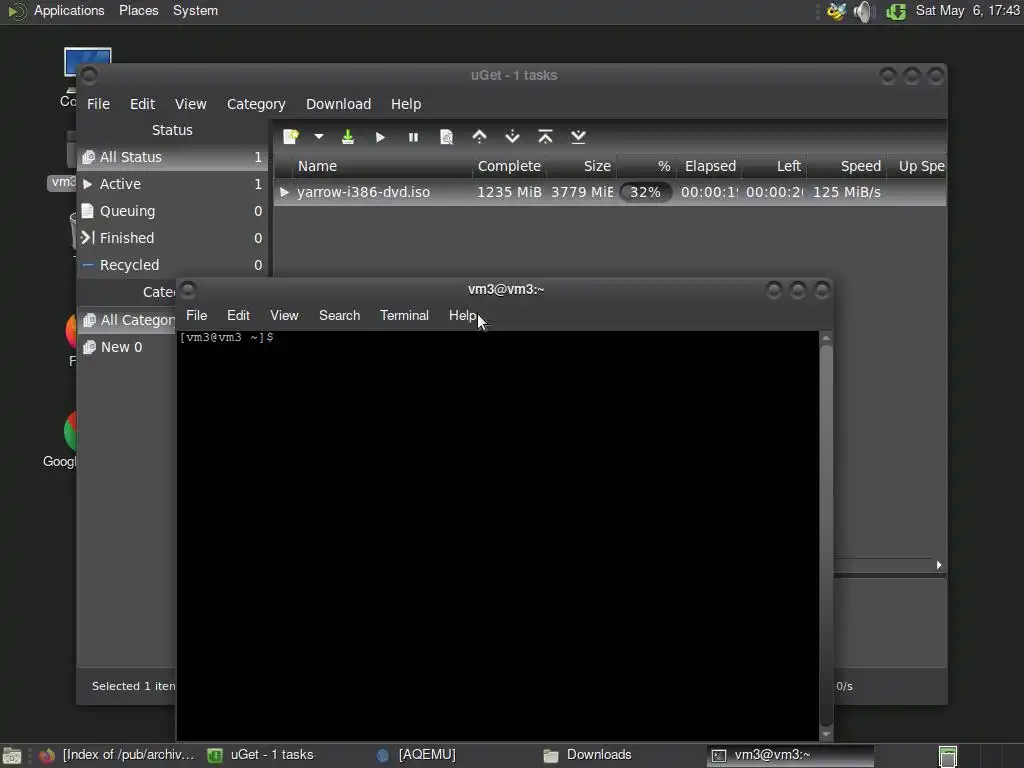Click the terminal vertical scrollbar thumb
This screenshot has width=1024, height=768.
coord(826,536)
